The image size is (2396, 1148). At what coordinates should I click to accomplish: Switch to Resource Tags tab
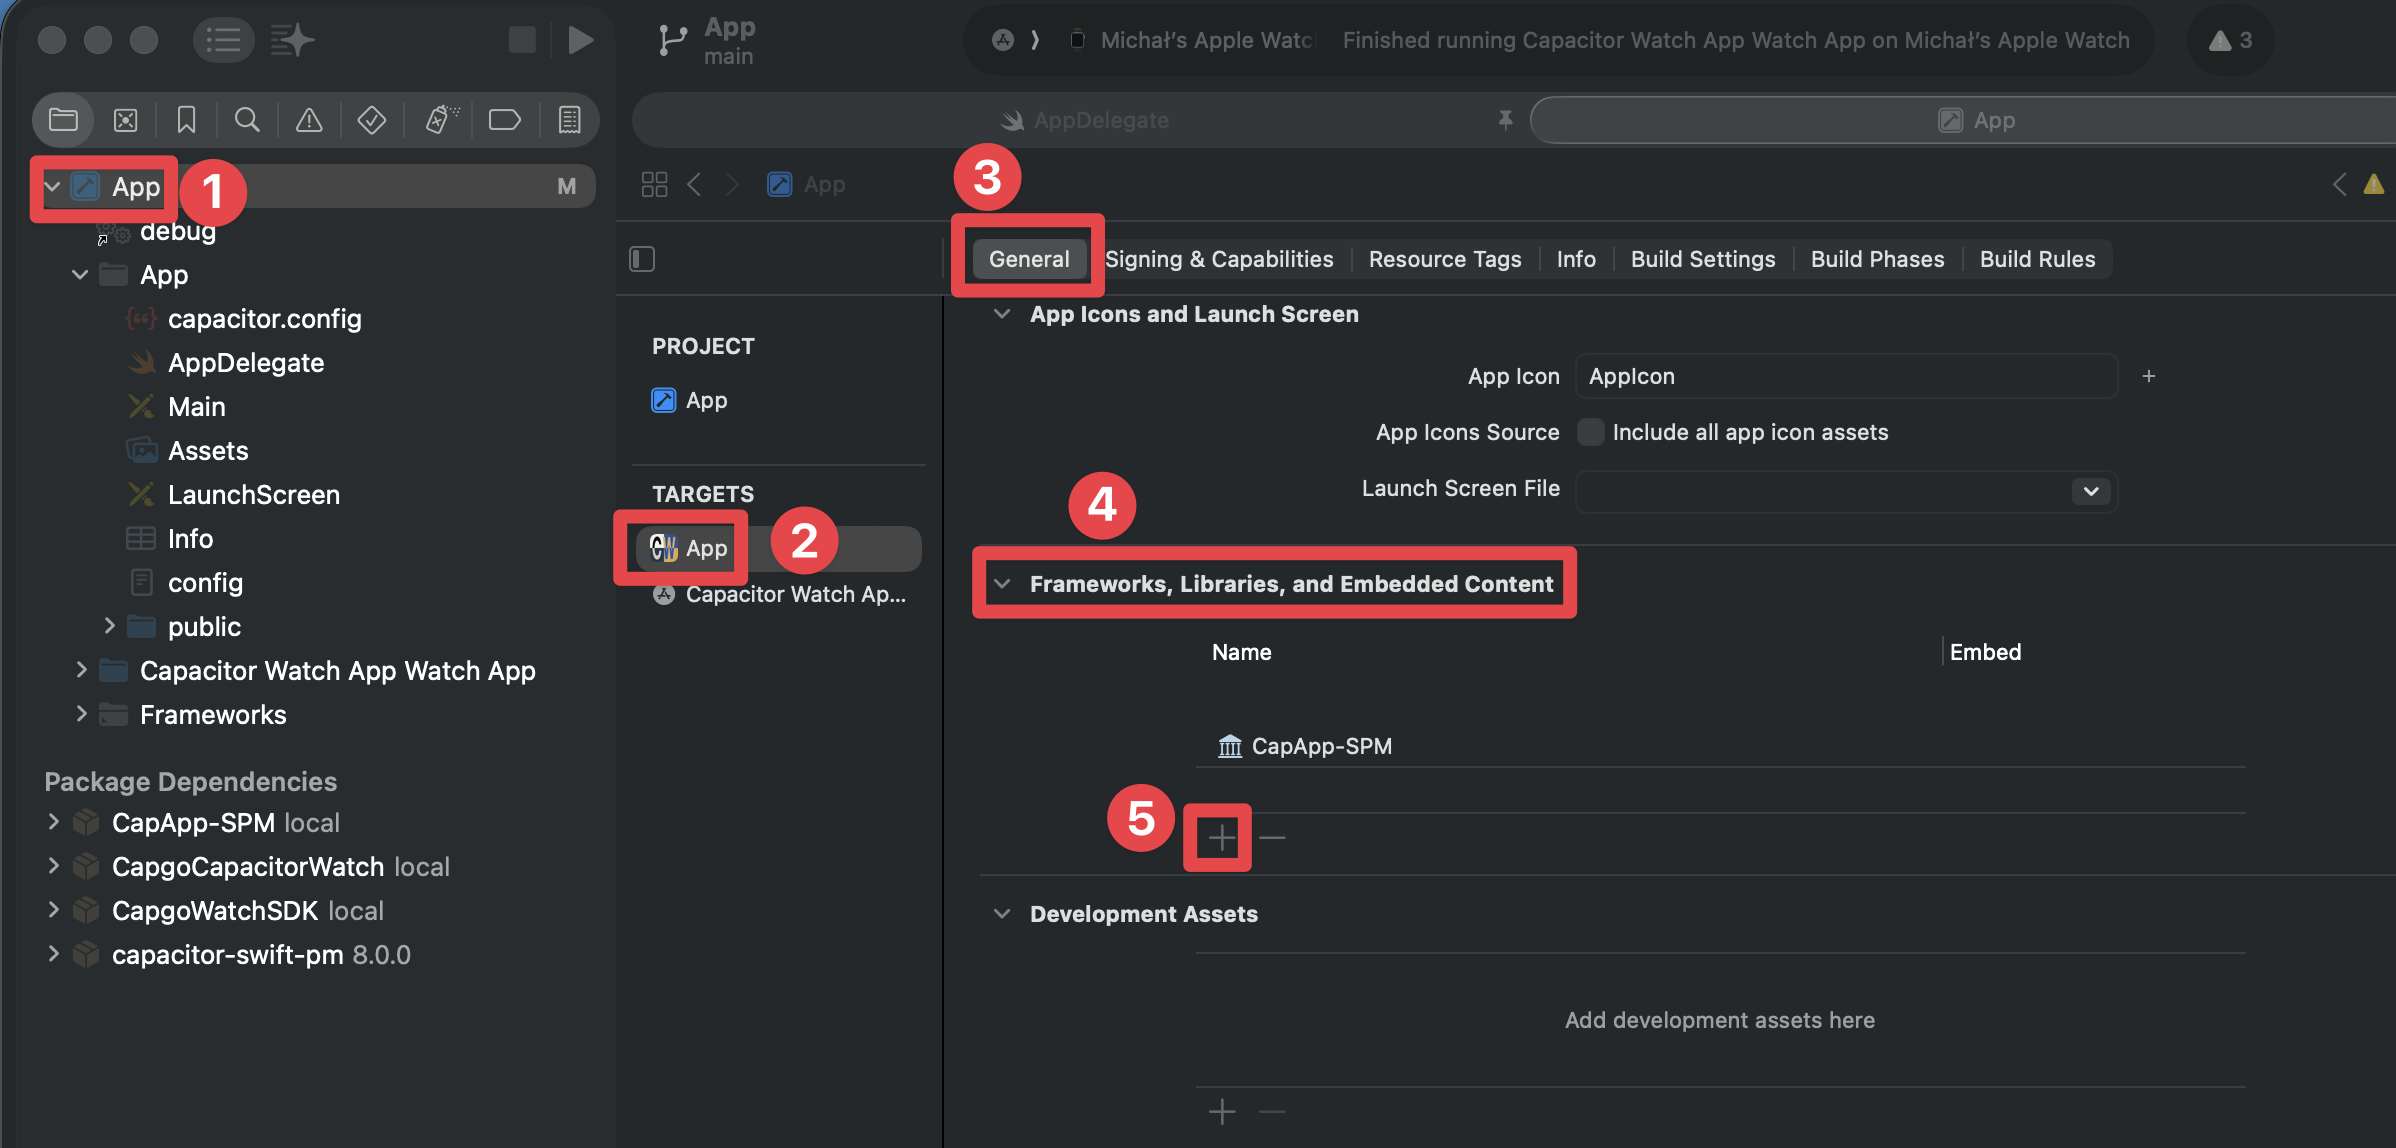(1445, 259)
